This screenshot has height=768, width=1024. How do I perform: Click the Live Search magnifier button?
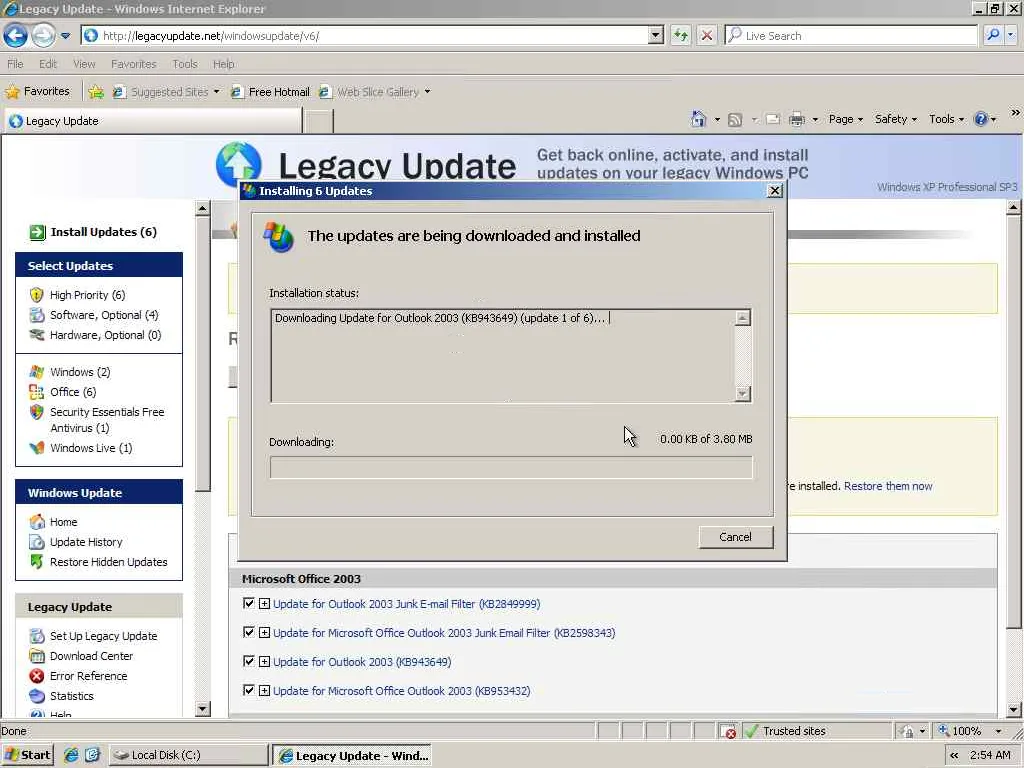pyautogui.click(x=993, y=35)
